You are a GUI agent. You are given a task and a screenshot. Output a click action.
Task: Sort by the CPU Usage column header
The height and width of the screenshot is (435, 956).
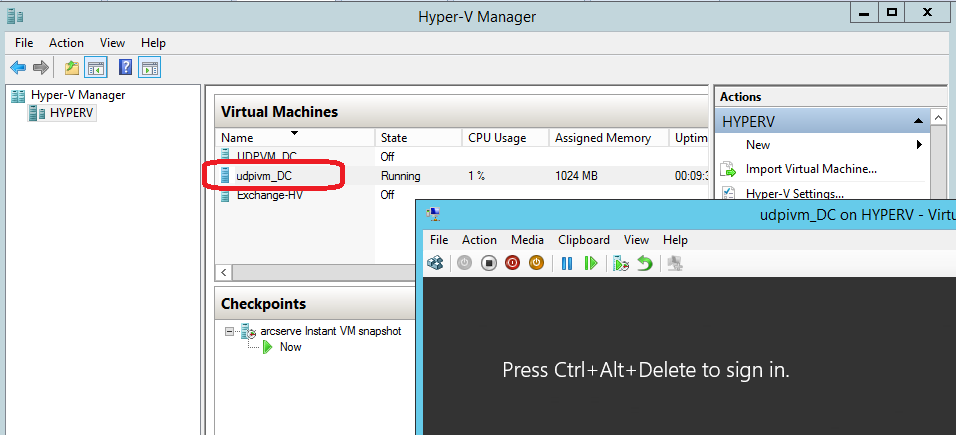pyautogui.click(x=505, y=138)
